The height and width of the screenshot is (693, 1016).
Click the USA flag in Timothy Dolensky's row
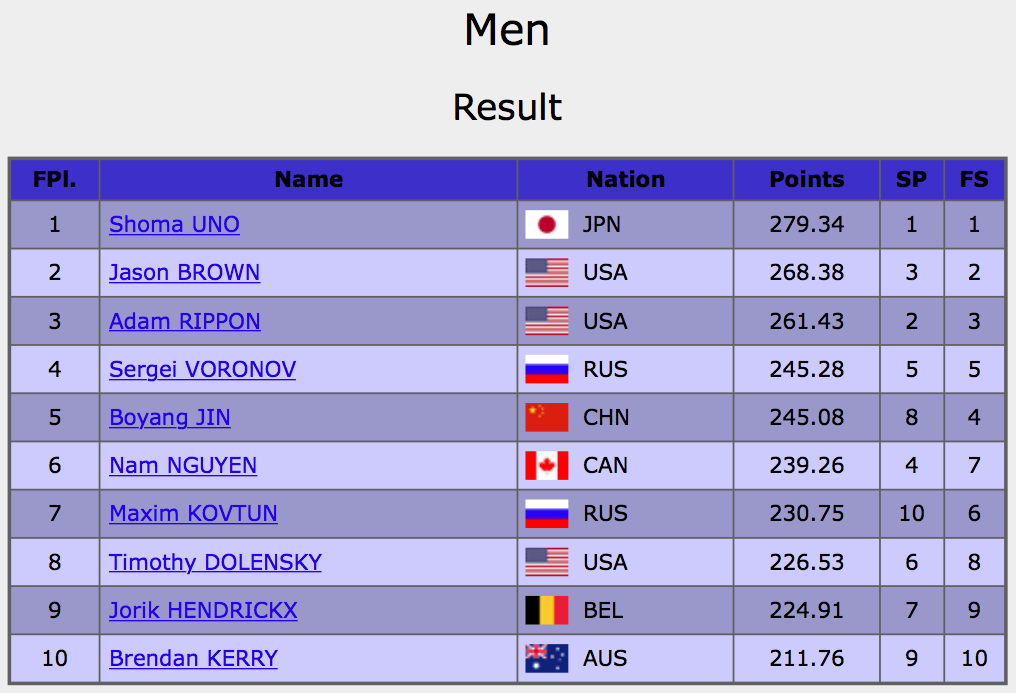pyautogui.click(x=546, y=562)
